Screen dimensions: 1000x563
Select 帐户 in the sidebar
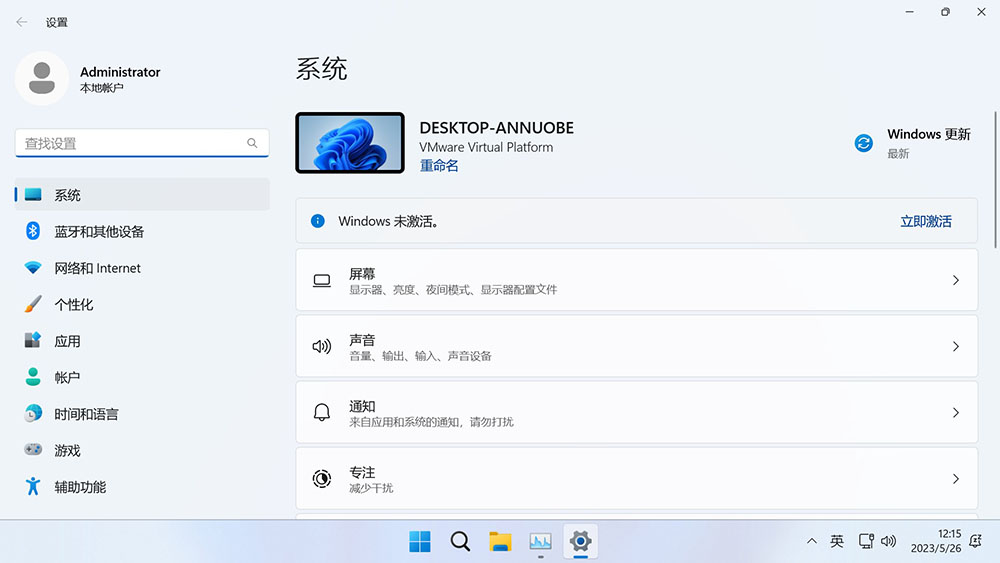tap(142, 377)
